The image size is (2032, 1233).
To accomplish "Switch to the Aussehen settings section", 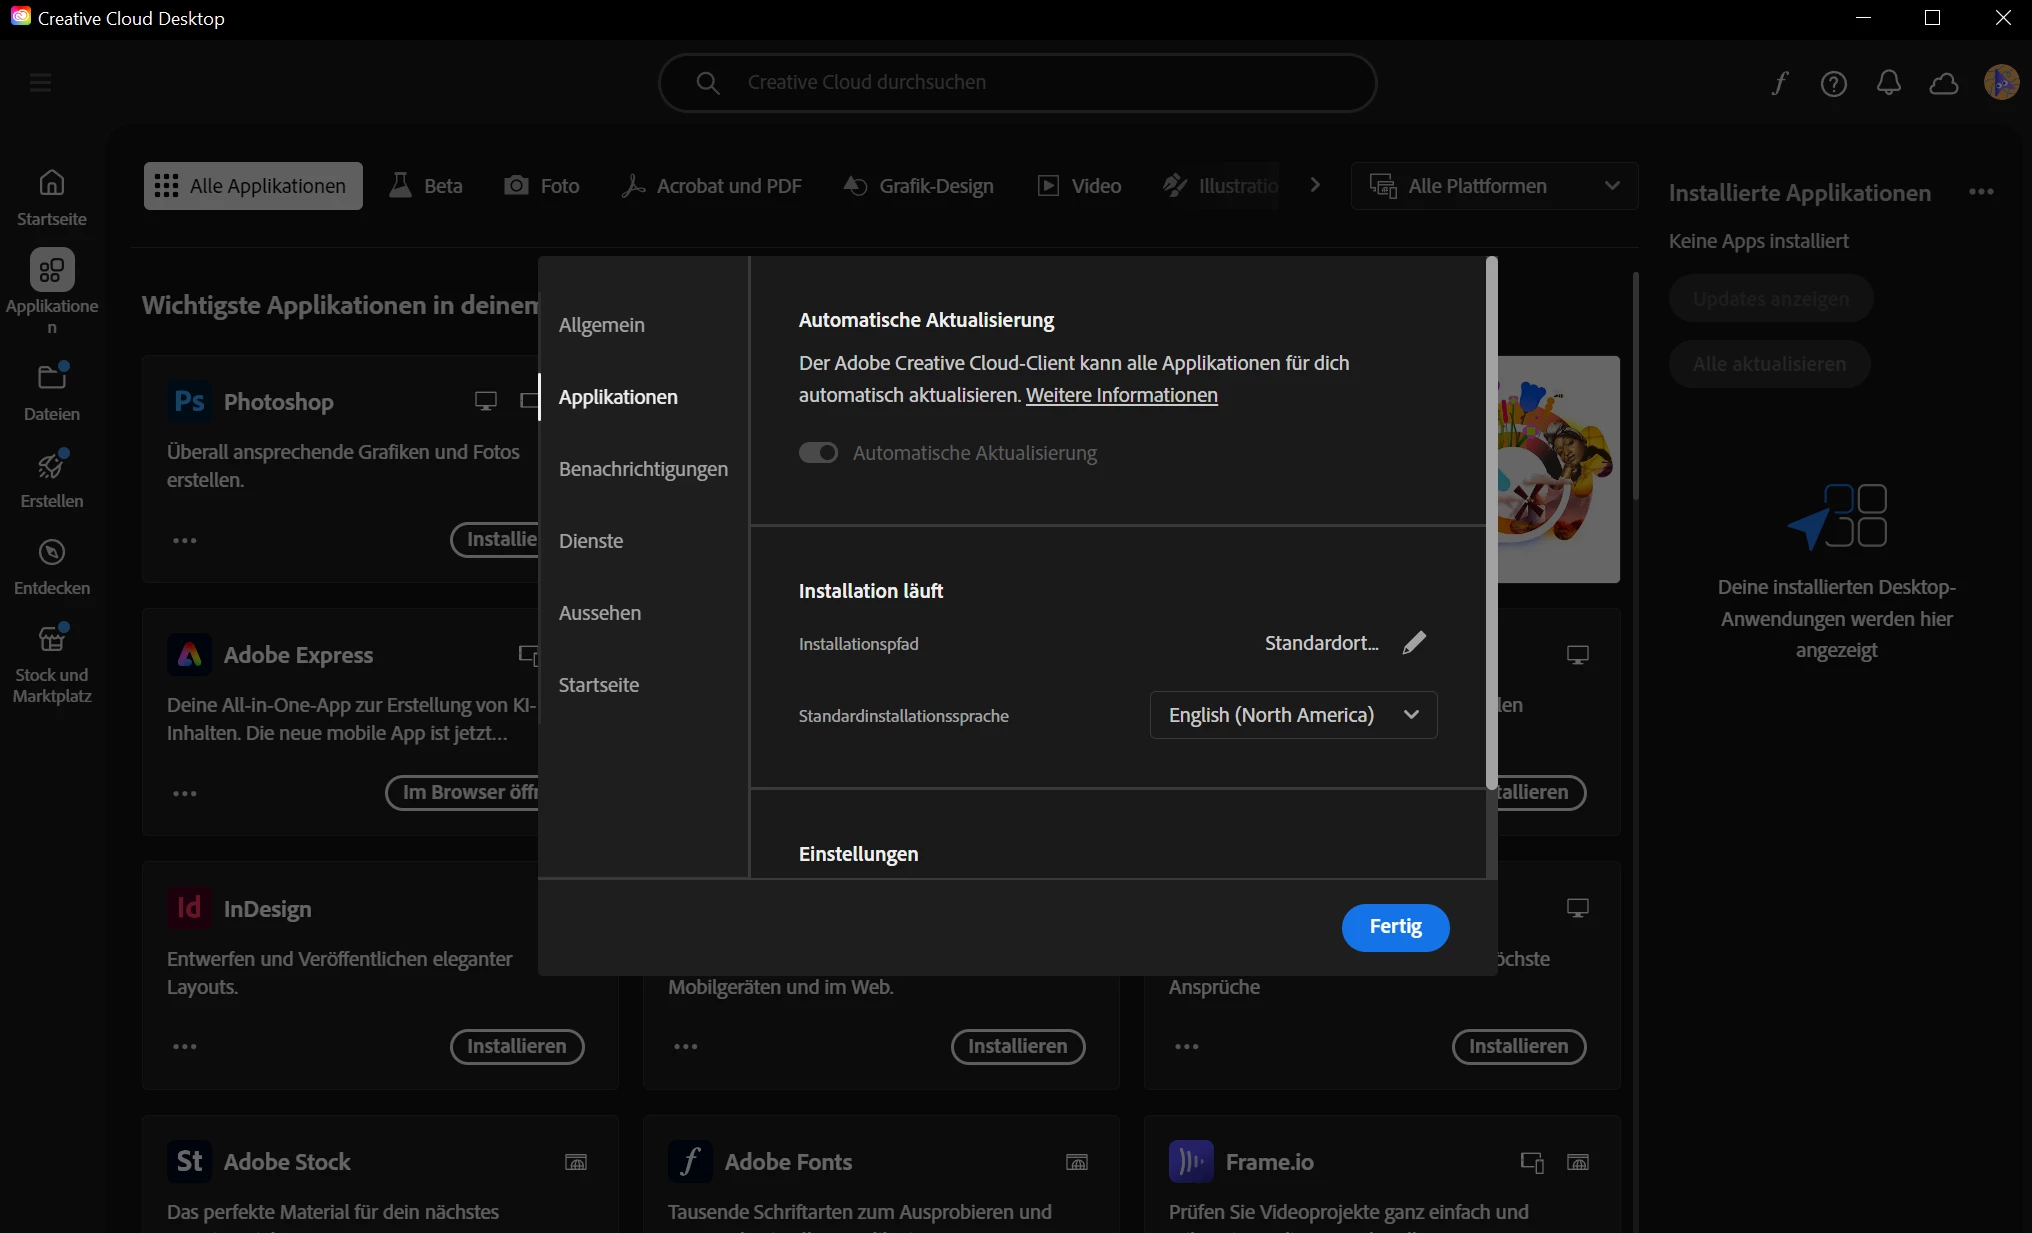I will pyautogui.click(x=600, y=613).
